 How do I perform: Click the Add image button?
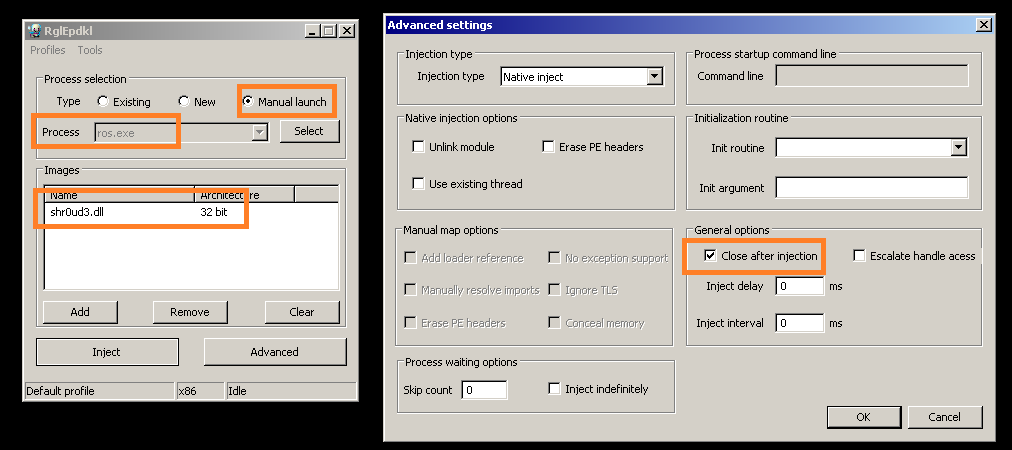click(80, 312)
